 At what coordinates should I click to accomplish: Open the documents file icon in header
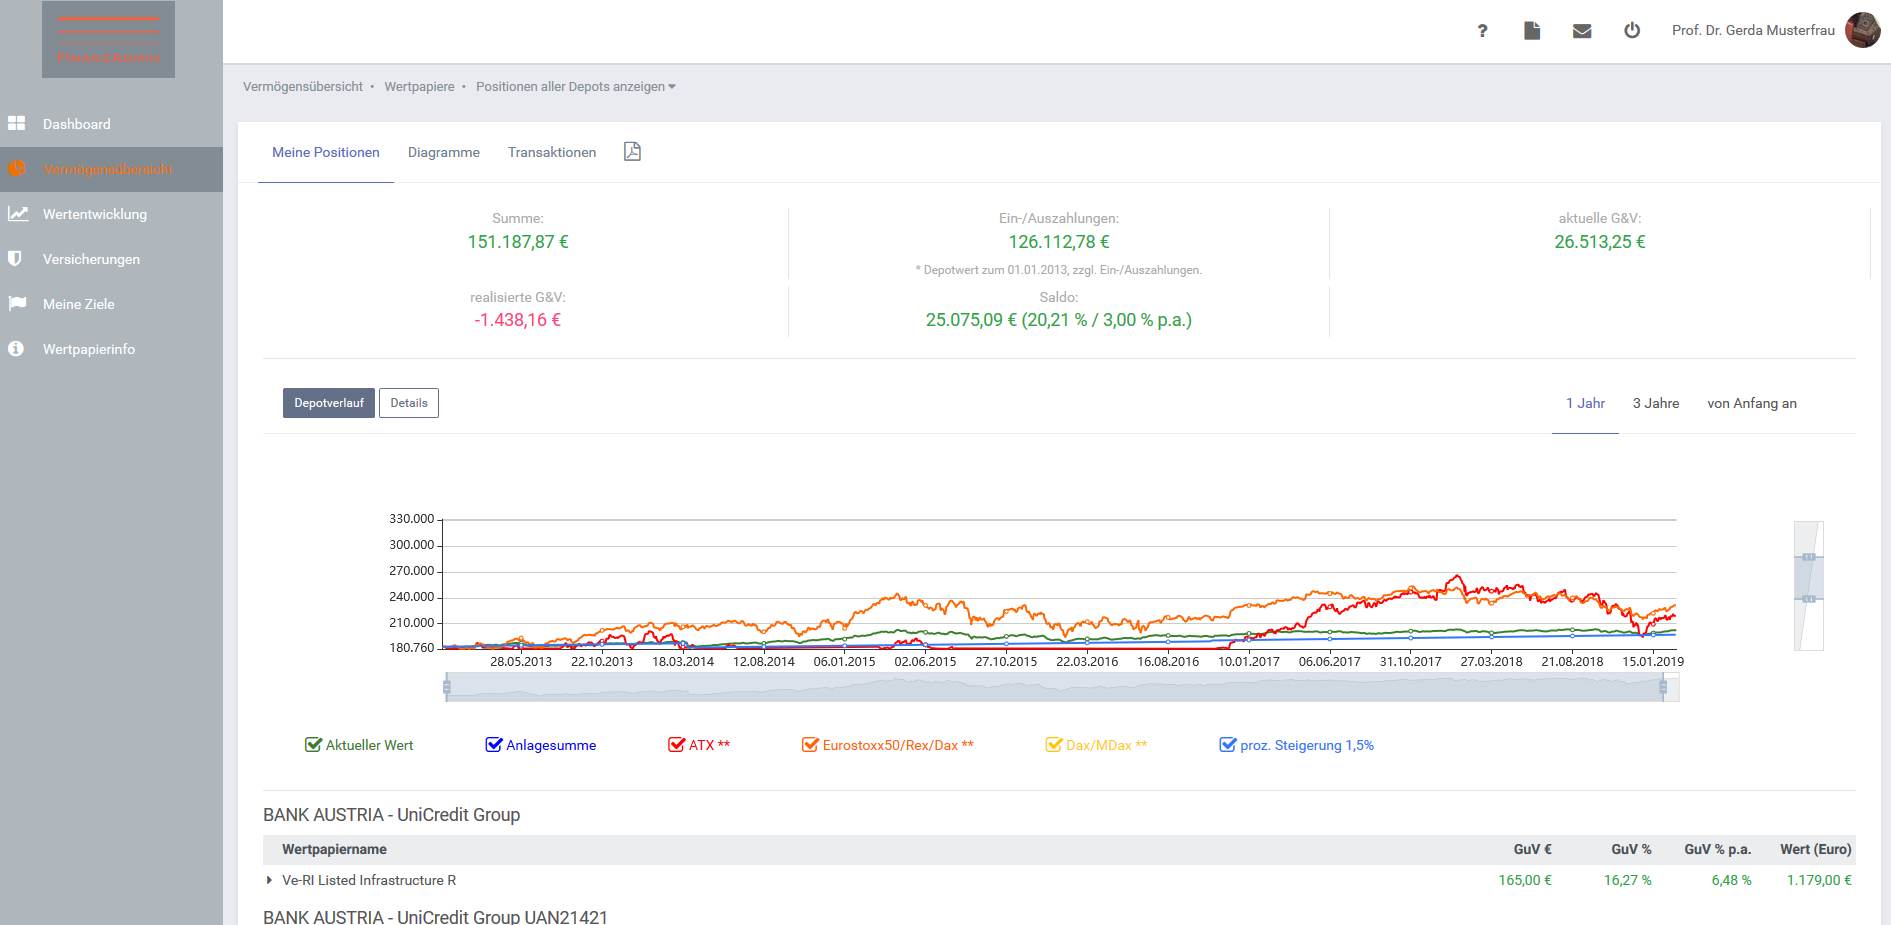1531,31
